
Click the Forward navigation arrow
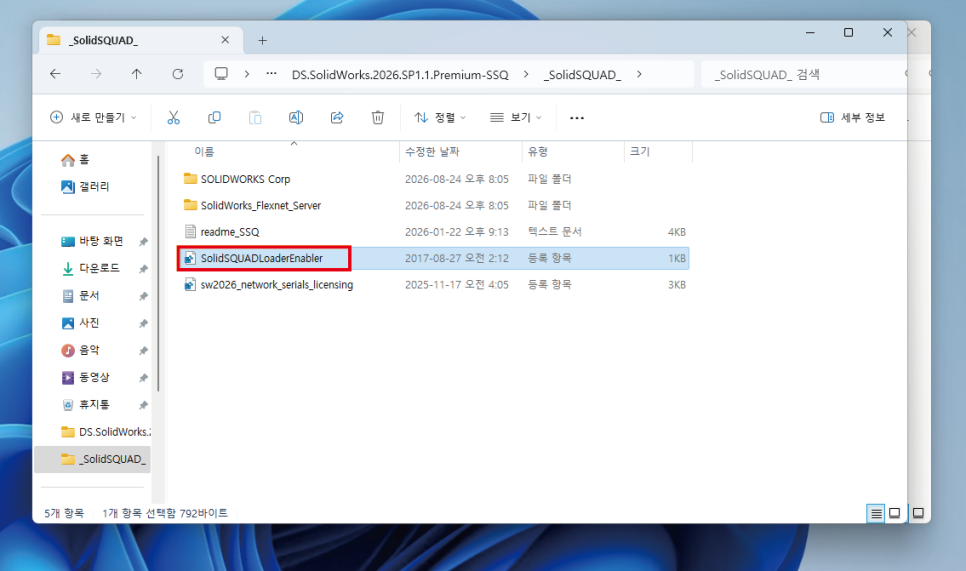click(x=96, y=74)
